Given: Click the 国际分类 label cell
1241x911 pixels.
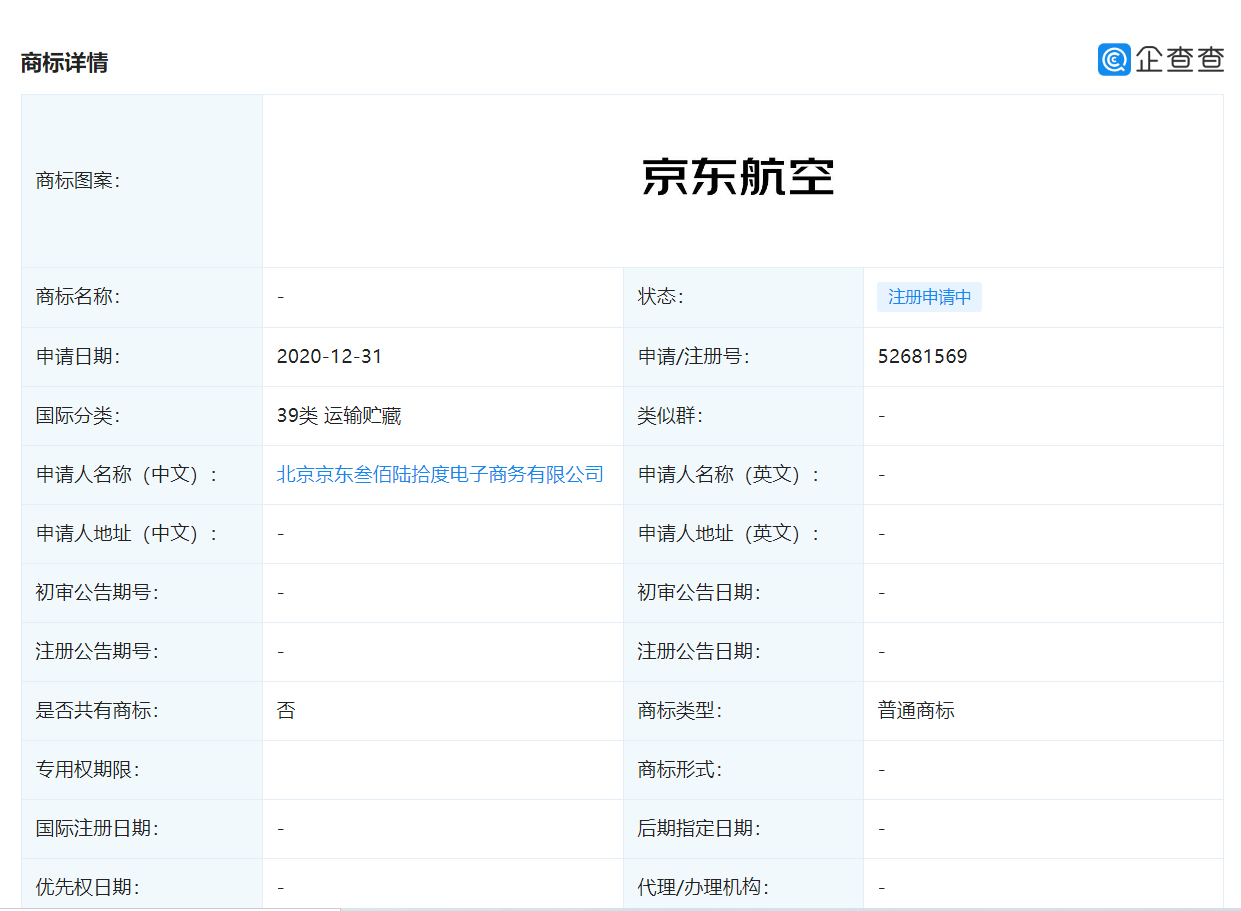Looking at the screenshot, I should pyautogui.click(x=142, y=416).
